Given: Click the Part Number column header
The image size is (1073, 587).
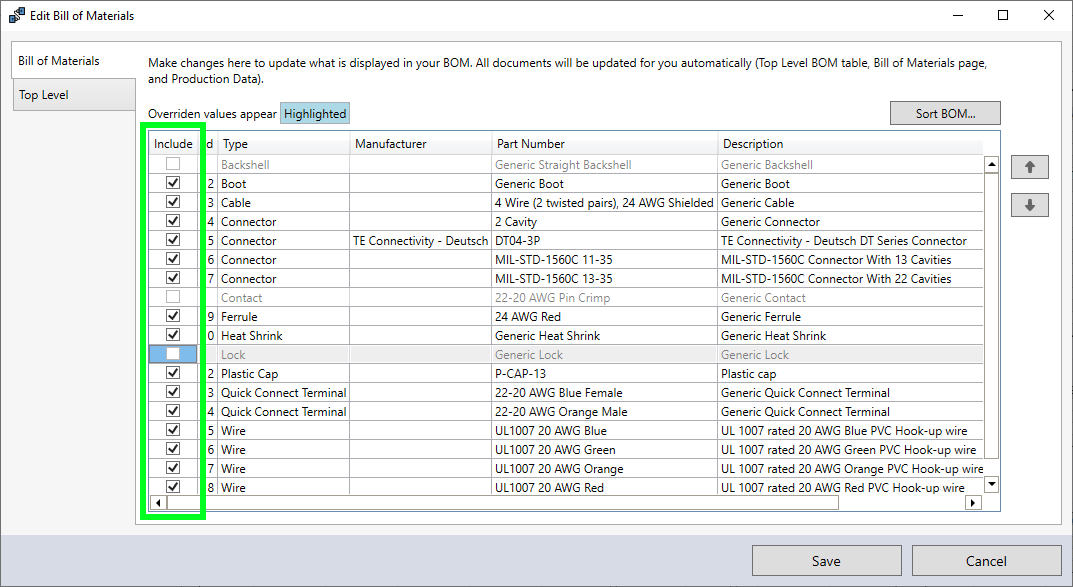Looking at the screenshot, I should [605, 144].
